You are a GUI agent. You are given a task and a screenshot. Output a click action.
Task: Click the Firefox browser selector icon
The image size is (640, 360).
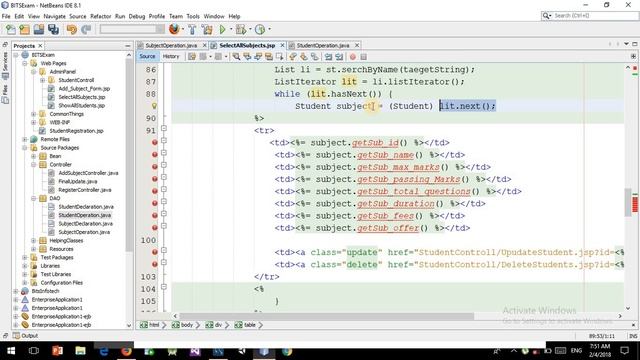coord(174,29)
